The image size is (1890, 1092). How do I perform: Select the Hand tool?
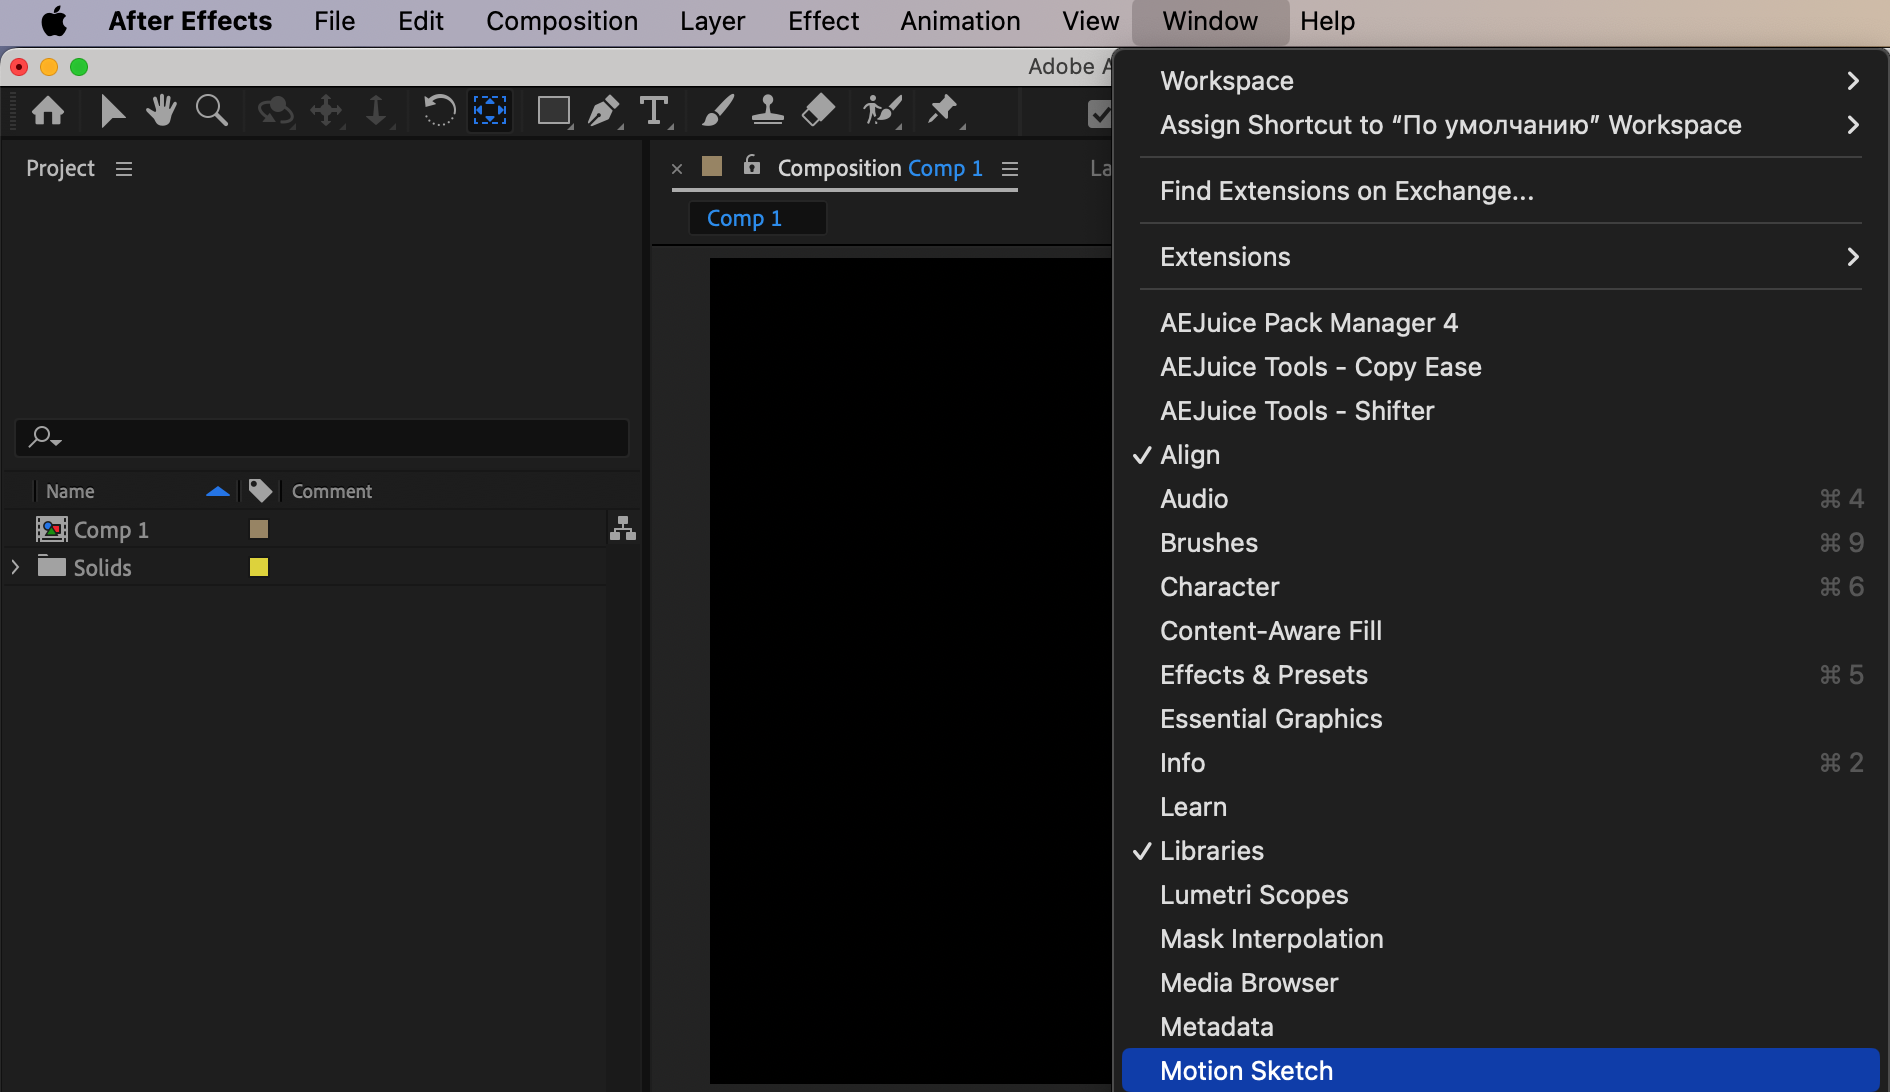161,111
